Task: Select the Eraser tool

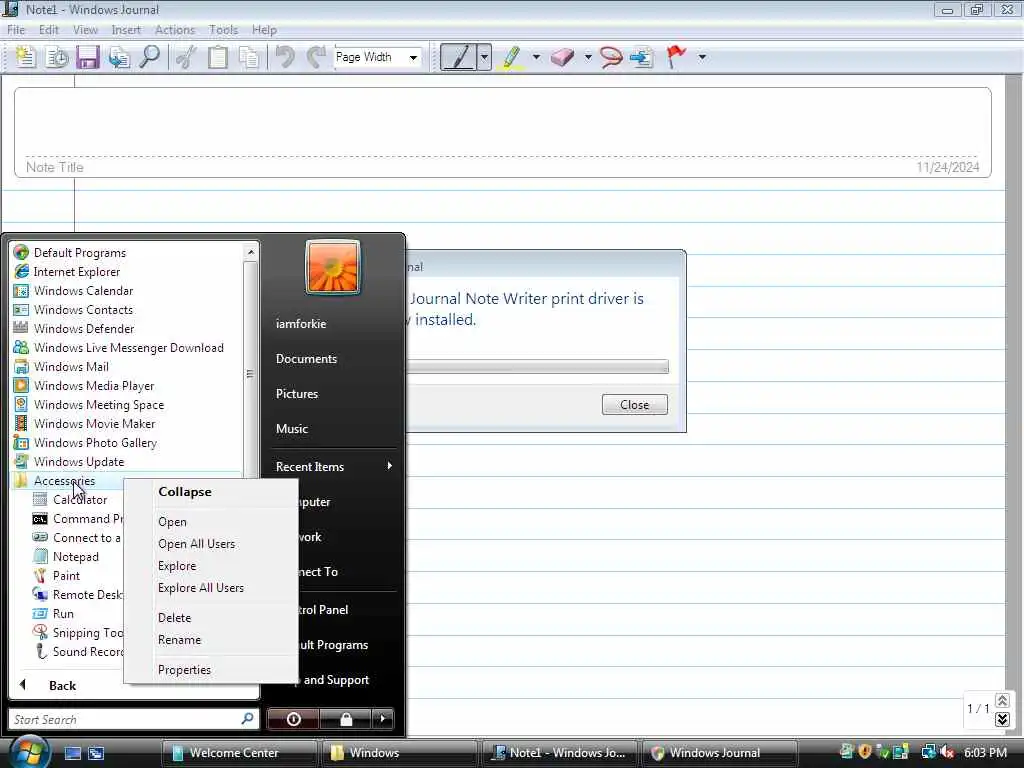Action: click(x=562, y=57)
